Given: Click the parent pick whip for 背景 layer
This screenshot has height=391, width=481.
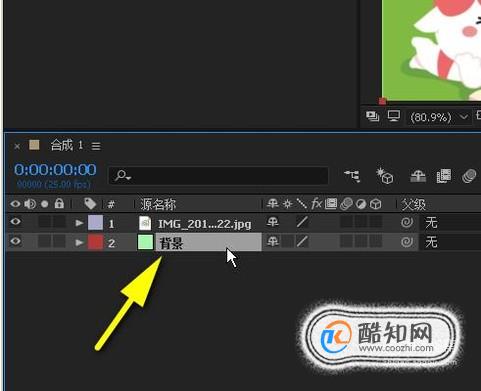Looking at the screenshot, I should 407,242.
